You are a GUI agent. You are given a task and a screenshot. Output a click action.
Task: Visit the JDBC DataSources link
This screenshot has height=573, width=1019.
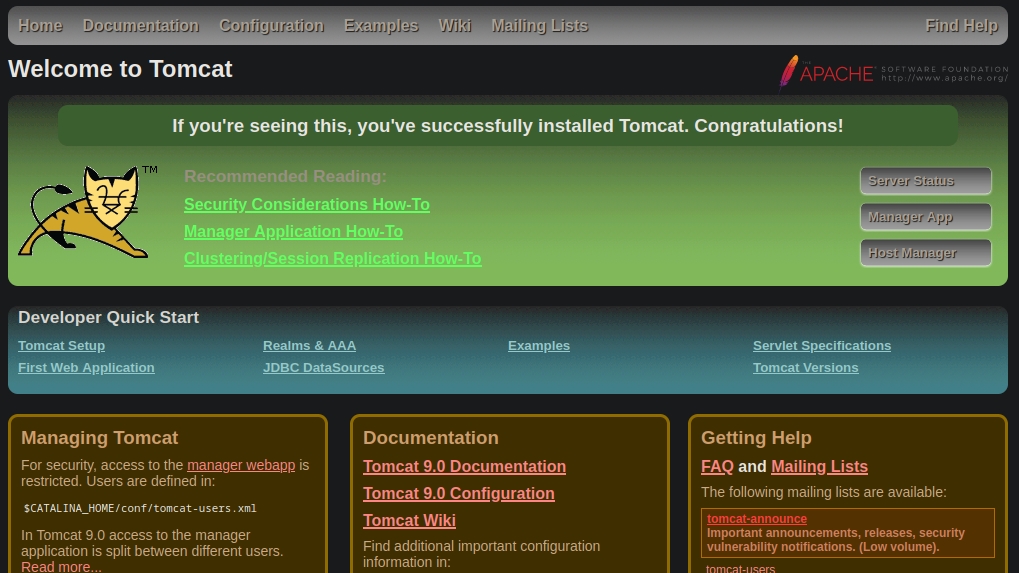click(x=323, y=368)
